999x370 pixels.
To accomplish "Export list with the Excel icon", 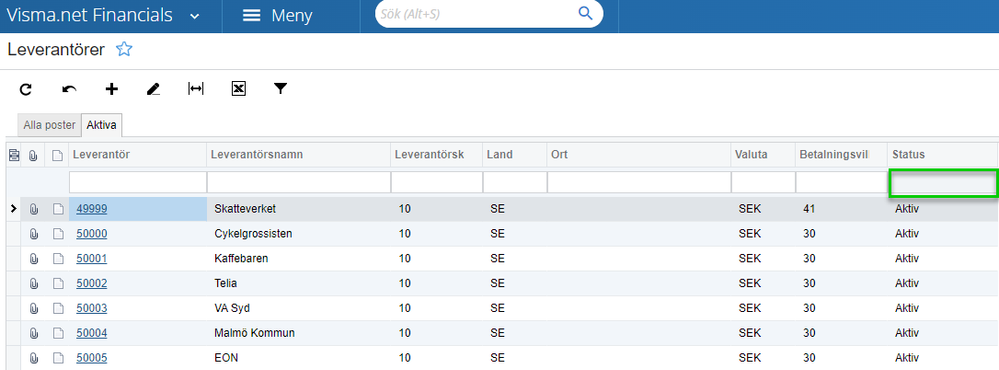I will pos(238,89).
